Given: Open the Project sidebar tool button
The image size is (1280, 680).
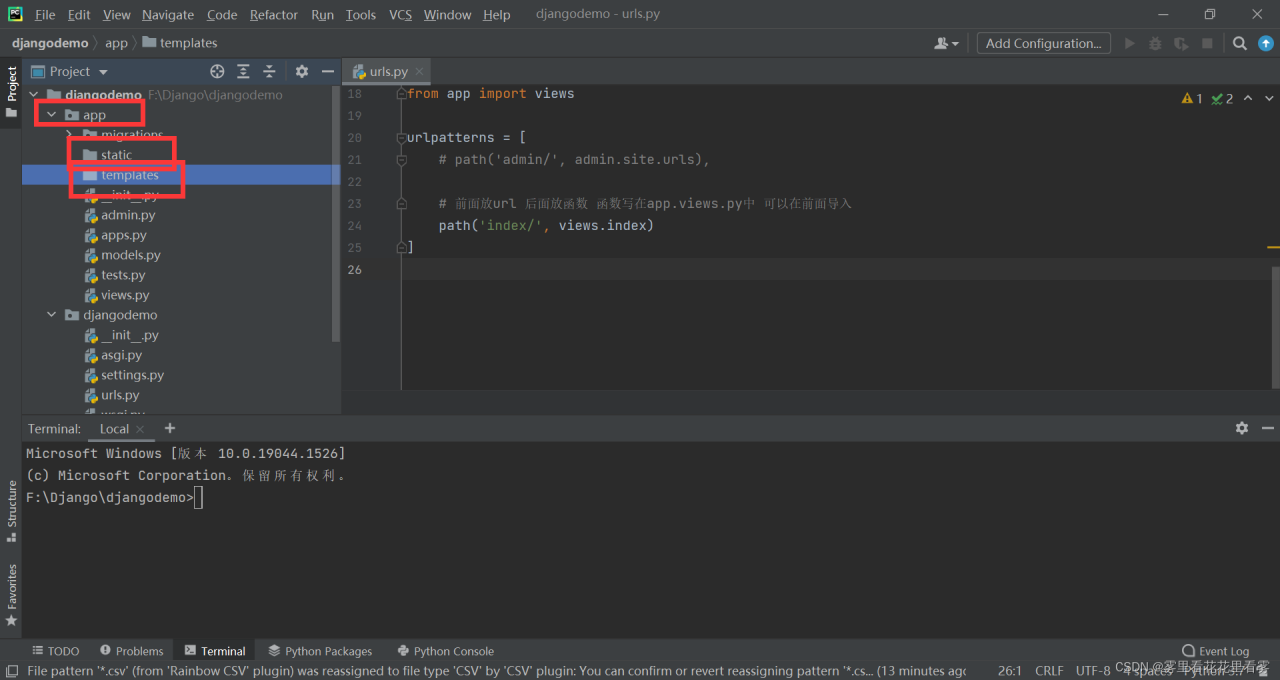Looking at the screenshot, I should coord(11,92).
